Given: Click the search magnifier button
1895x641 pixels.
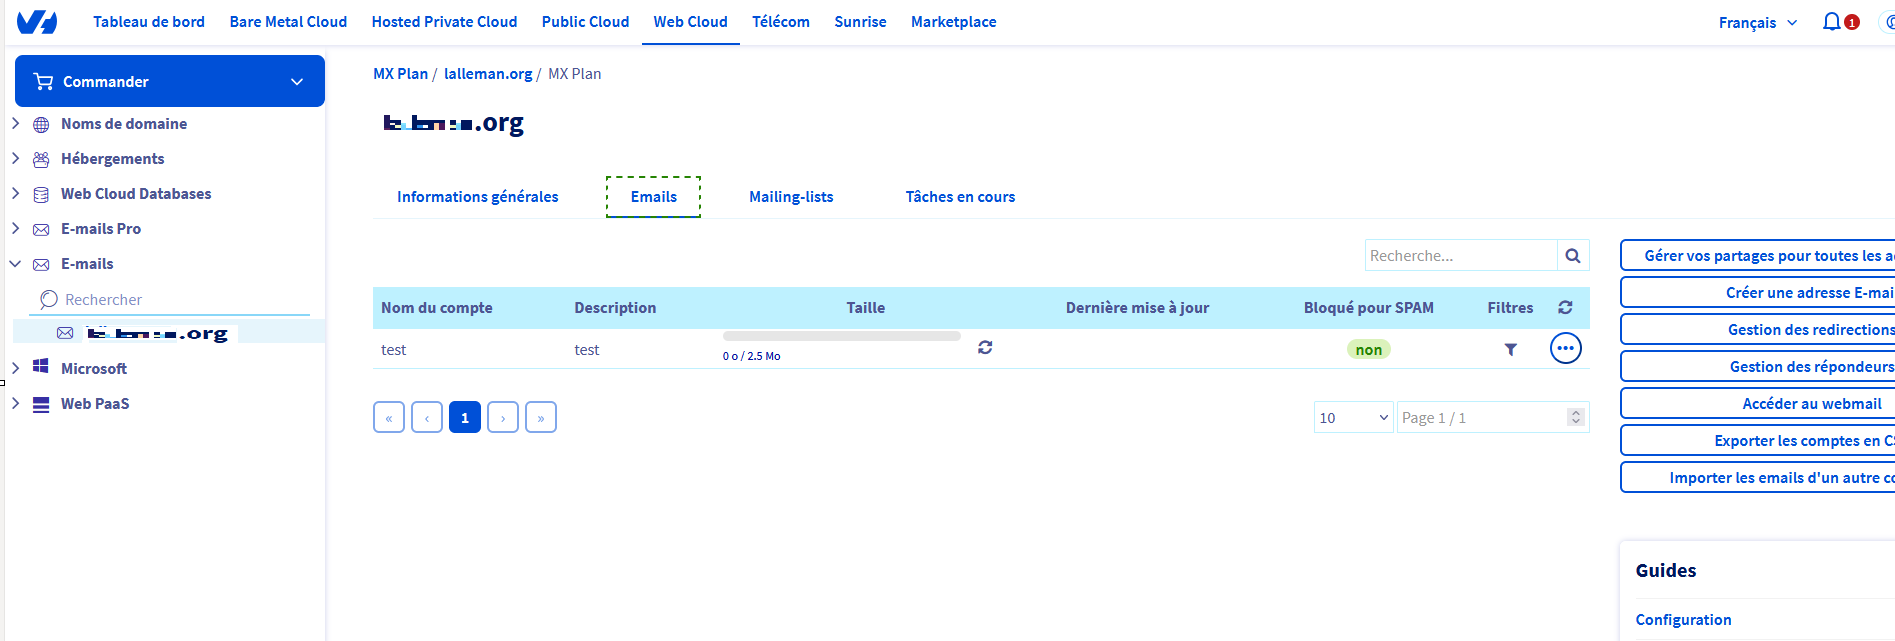Looking at the screenshot, I should tap(1572, 256).
